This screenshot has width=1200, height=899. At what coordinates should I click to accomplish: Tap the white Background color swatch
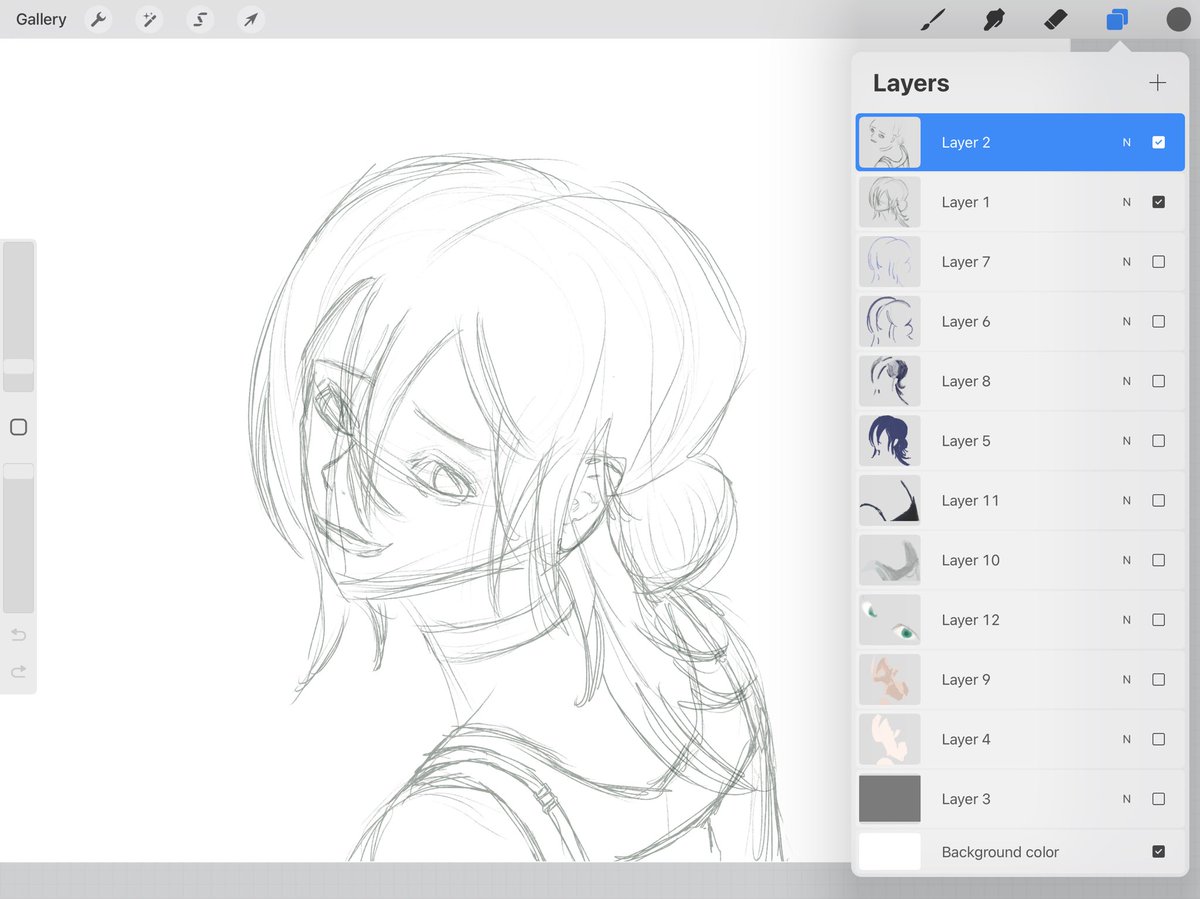tap(890, 852)
